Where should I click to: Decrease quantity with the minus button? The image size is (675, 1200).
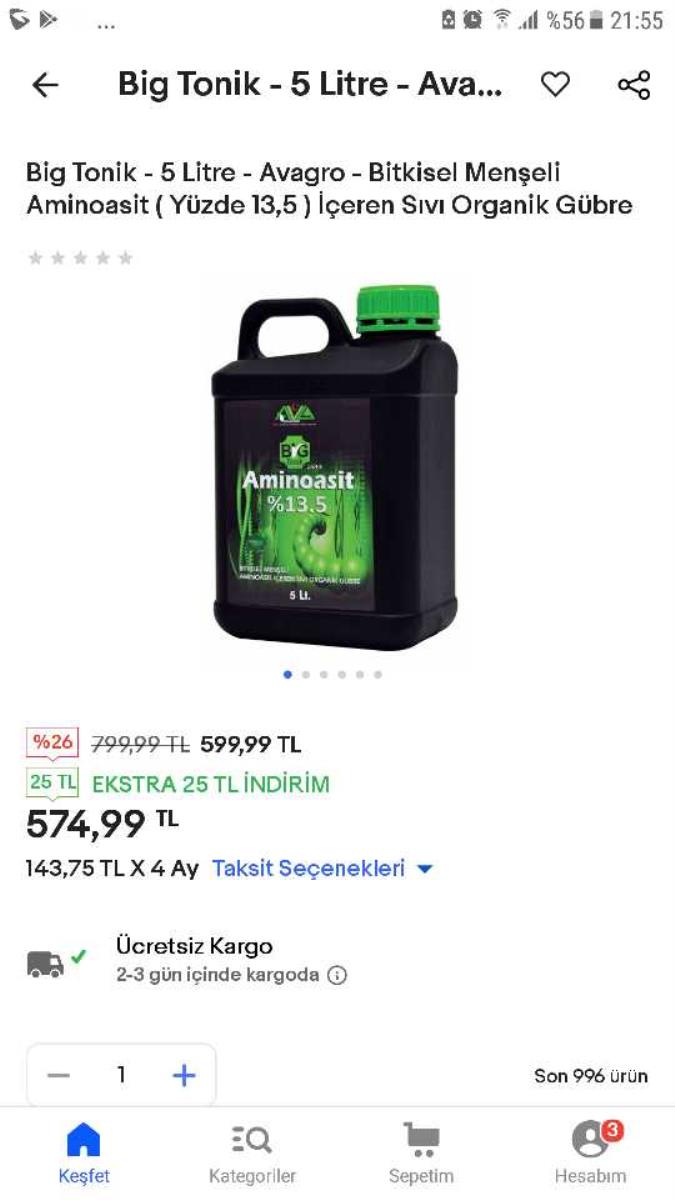[x=59, y=1076]
